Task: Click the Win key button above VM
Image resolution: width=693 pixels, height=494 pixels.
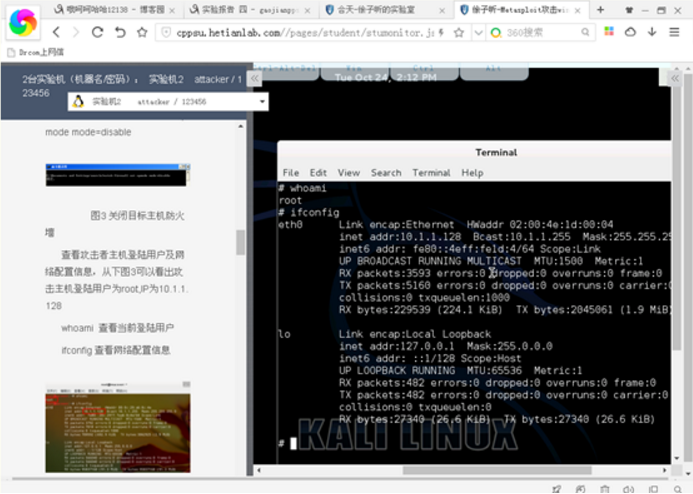Action: [x=354, y=71]
